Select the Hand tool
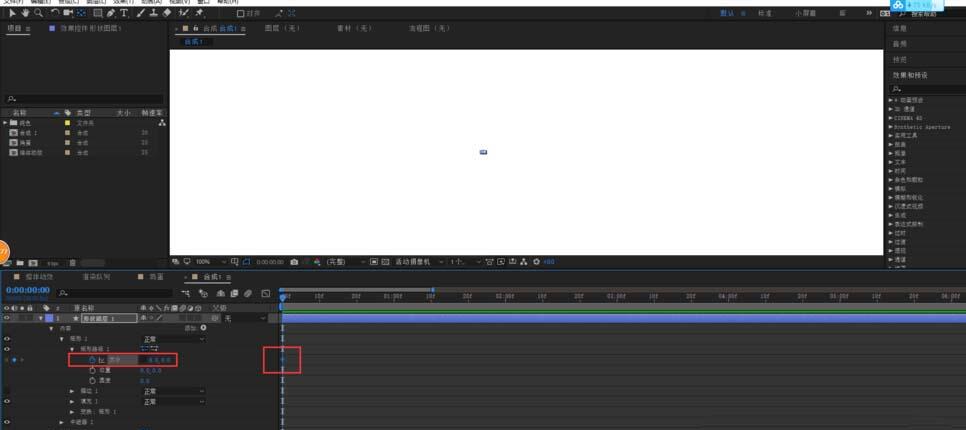Image resolution: width=966 pixels, height=430 pixels. pos(25,13)
